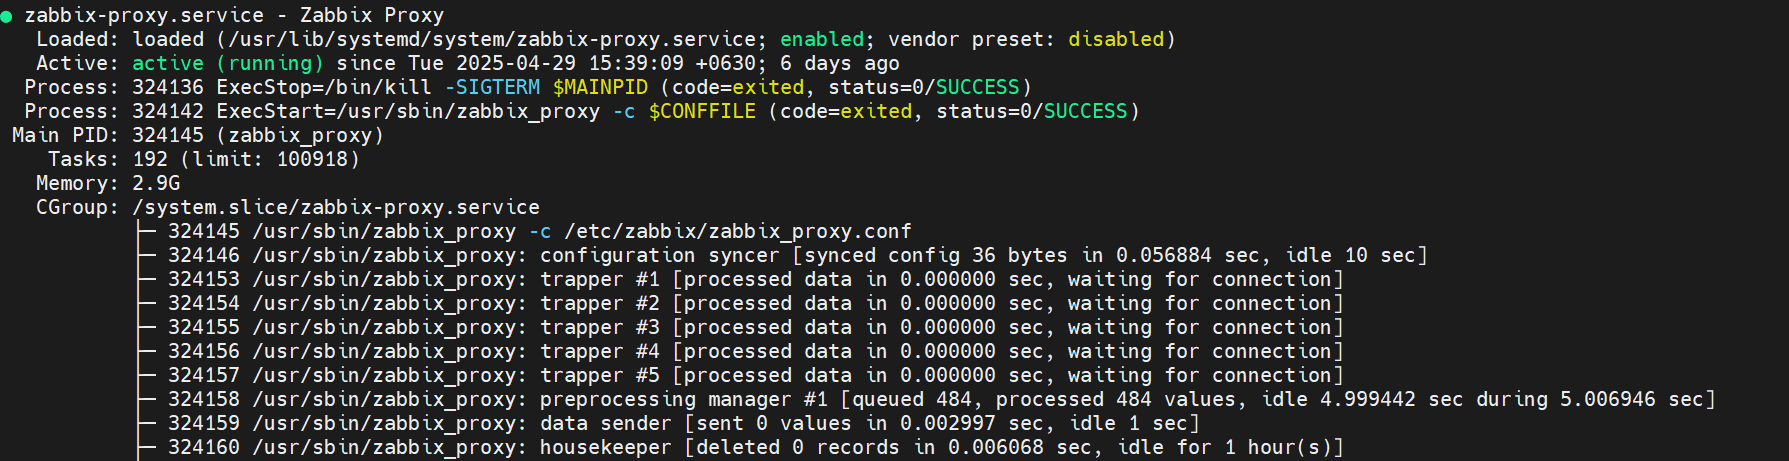Click the configuration syncer process line
Viewport: 1789px width, 461px height.
pos(798,255)
